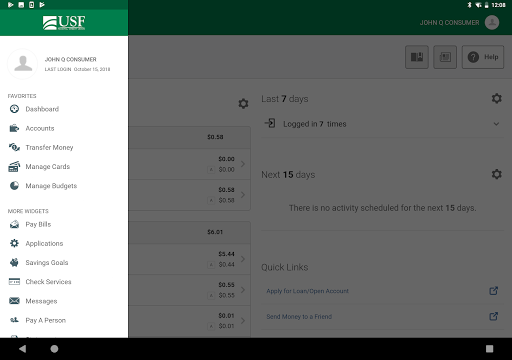Tap the Android back button
512x360 pixels.
point(23,349)
